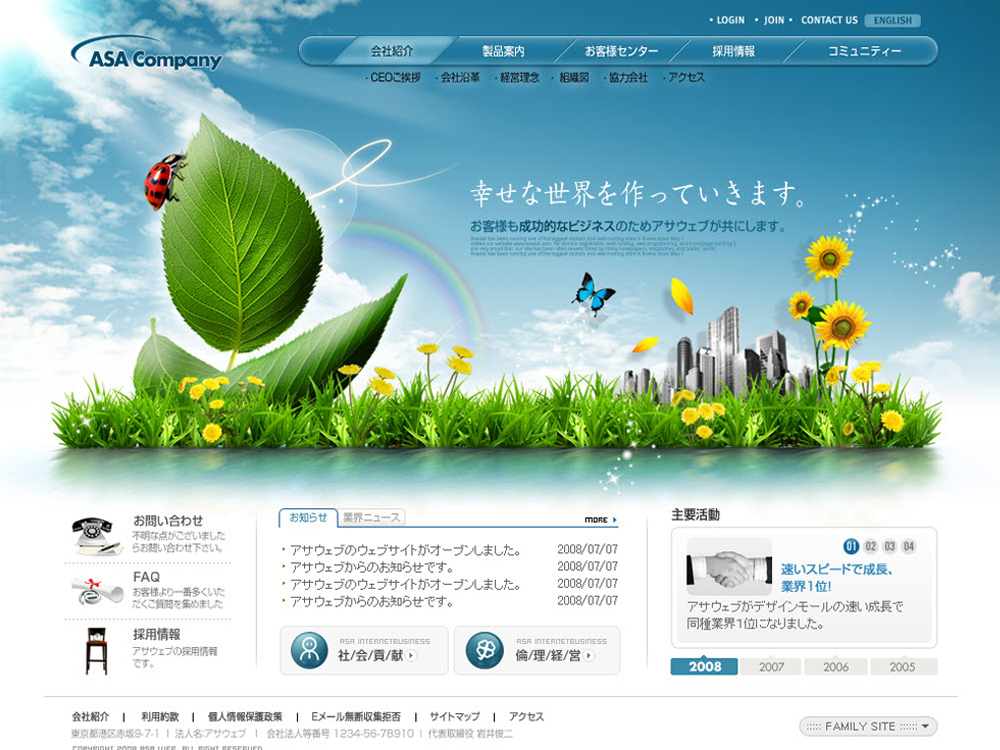Open the FAMILY SITE dropdown
Viewport: 1000px width, 750px height.
(x=868, y=726)
